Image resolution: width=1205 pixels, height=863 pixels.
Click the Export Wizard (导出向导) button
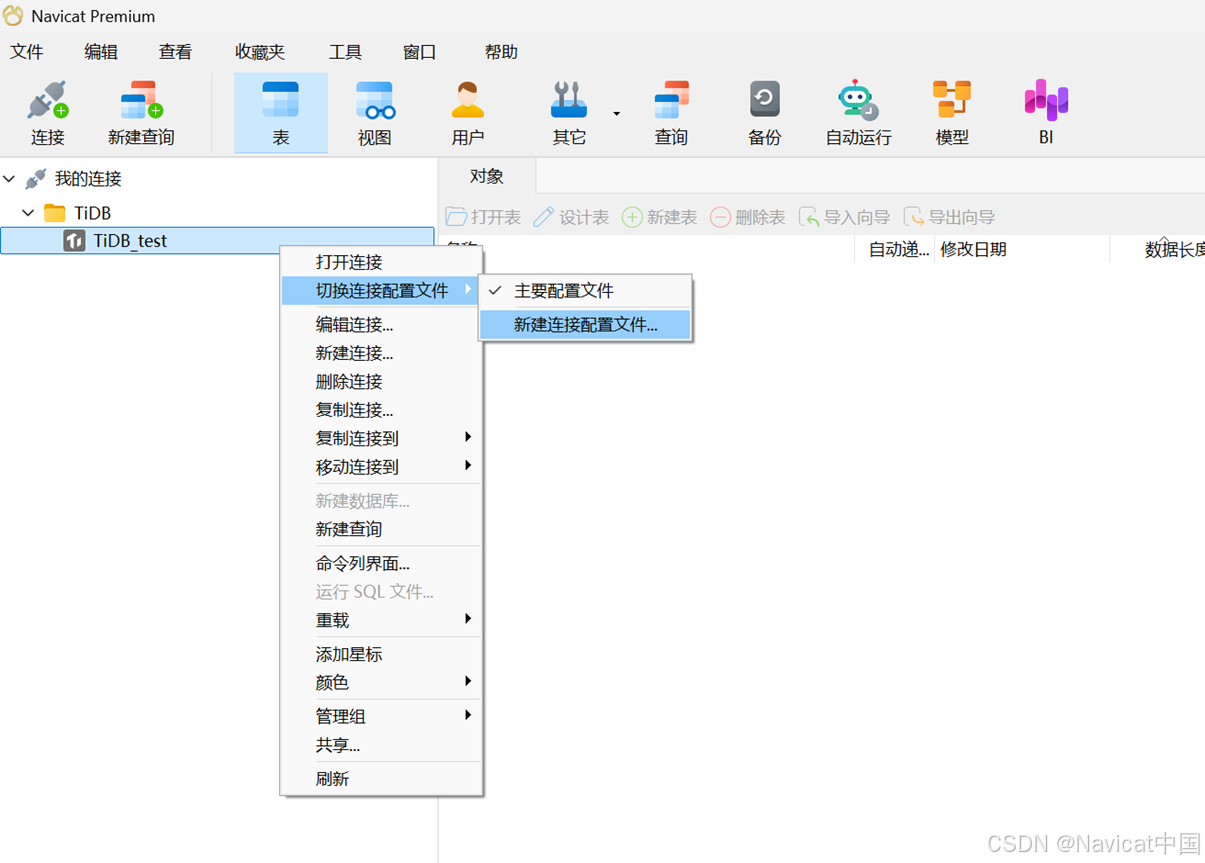point(949,217)
